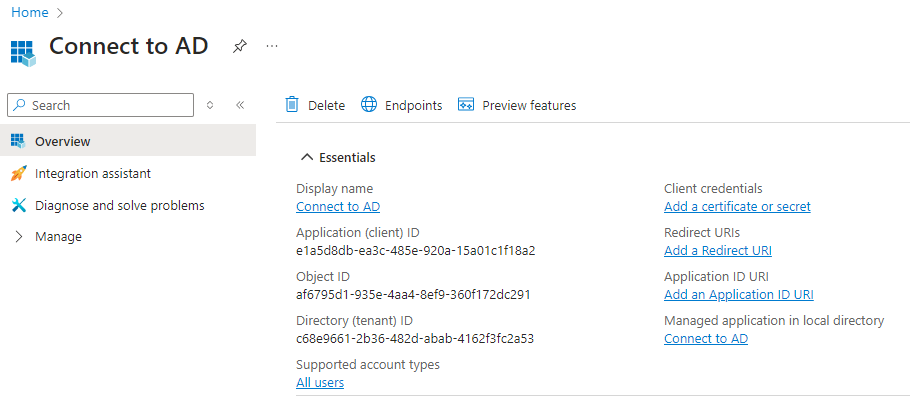This screenshot has height=409, width=910.
Task: Click Add a Redirect URI link
Action: (718, 251)
